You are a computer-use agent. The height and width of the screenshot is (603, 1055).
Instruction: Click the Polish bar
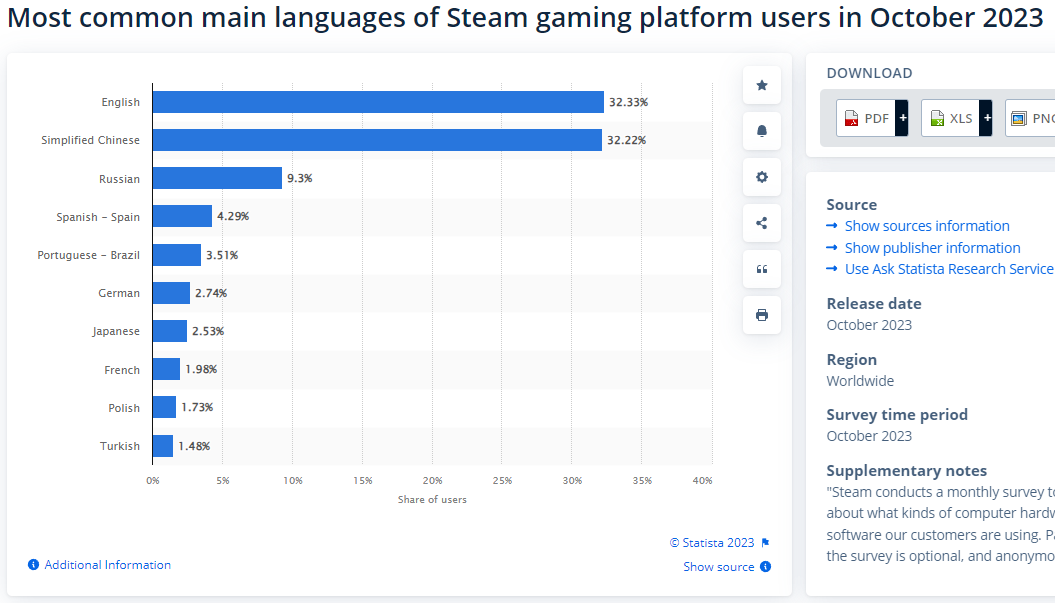[164, 407]
